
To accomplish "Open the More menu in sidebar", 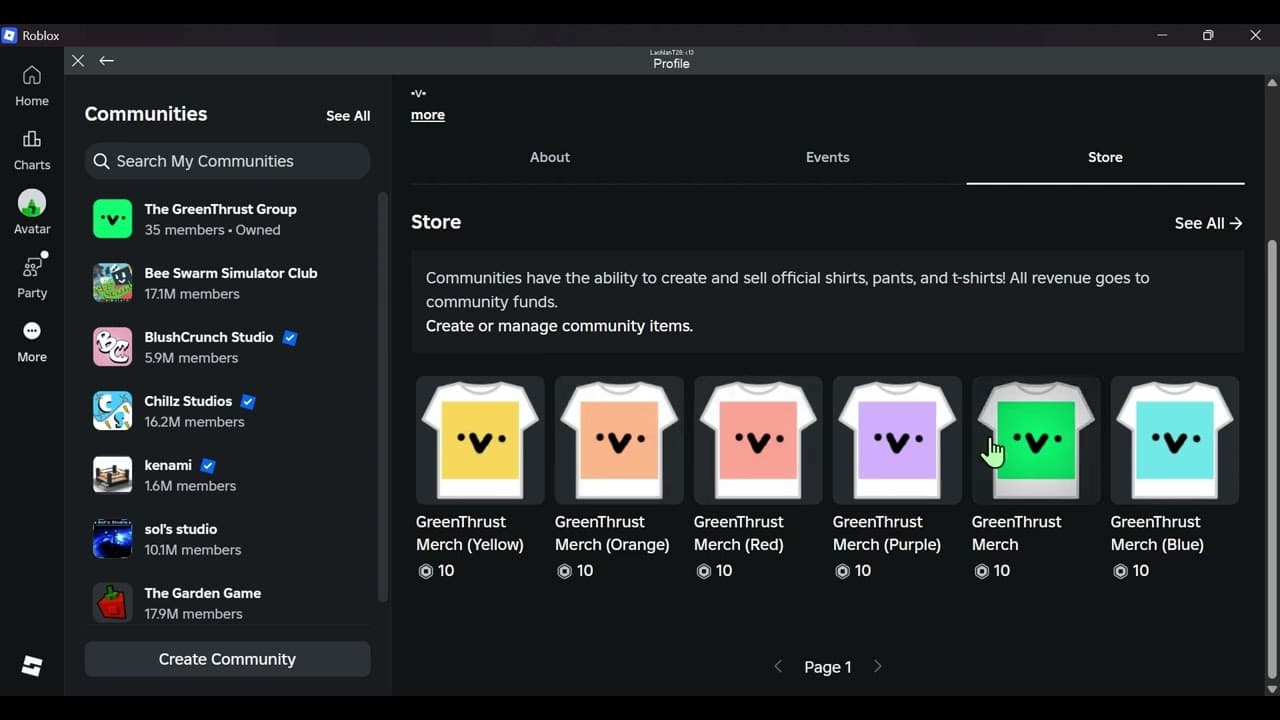I will coord(32,341).
